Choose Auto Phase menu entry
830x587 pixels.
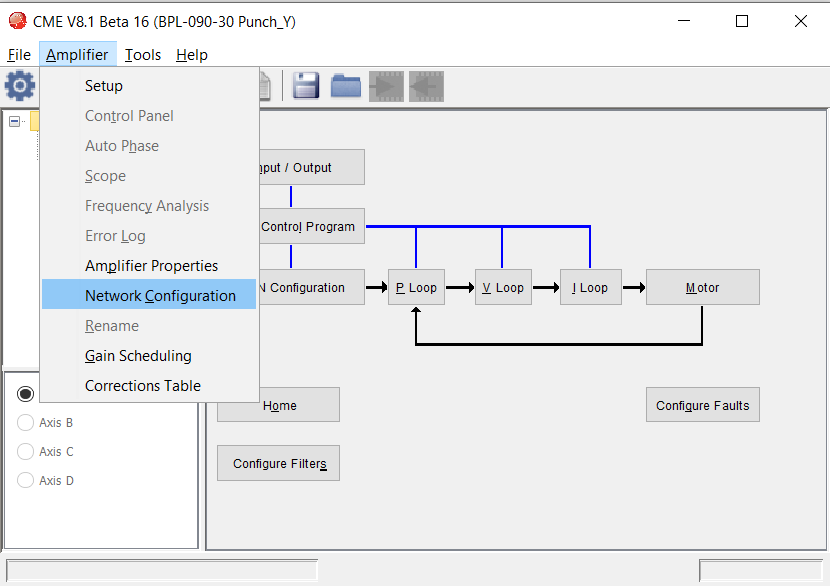149,146
